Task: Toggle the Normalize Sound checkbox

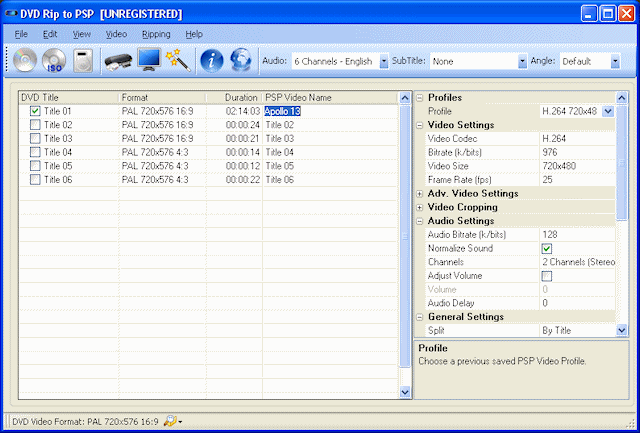Action: 547,249
